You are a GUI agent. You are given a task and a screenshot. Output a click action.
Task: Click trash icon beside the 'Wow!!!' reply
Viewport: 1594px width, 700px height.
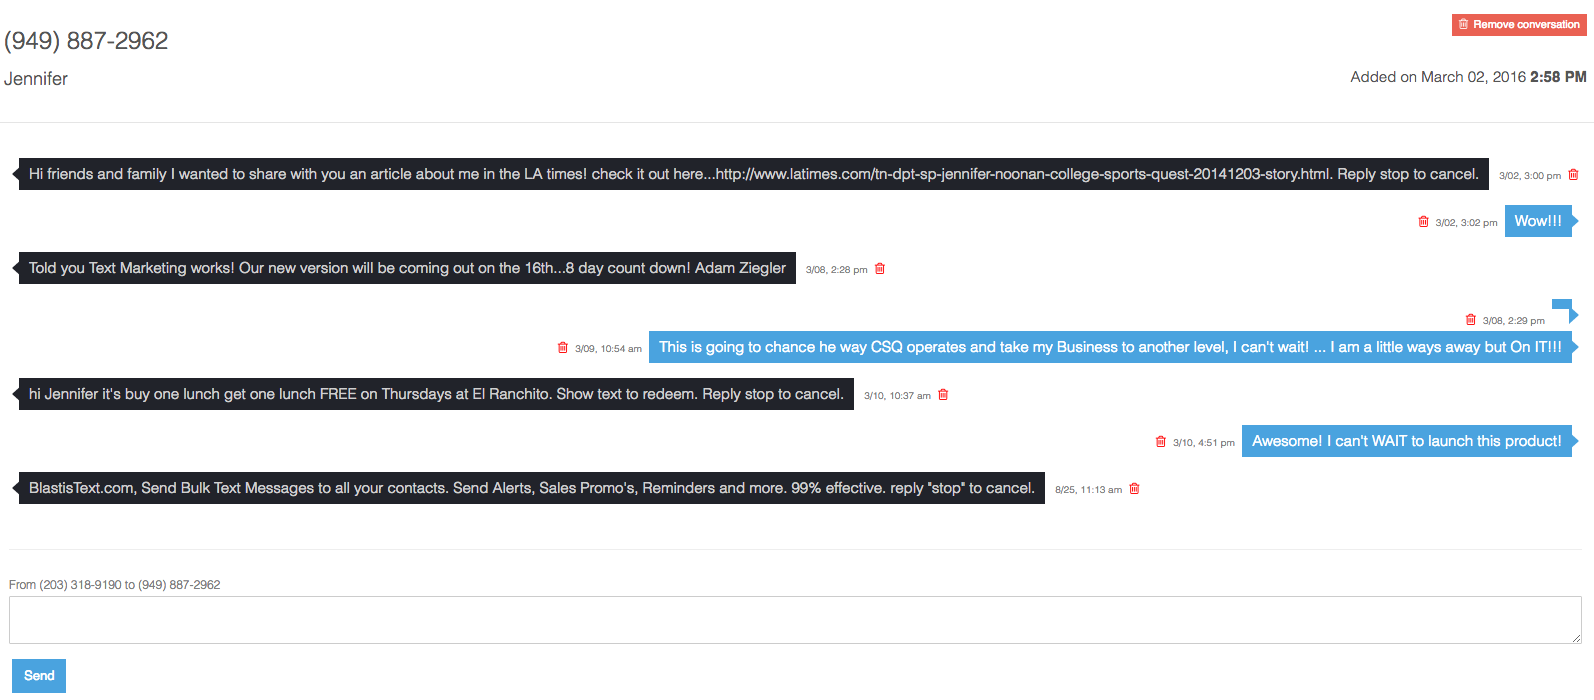tap(1423, 222)
